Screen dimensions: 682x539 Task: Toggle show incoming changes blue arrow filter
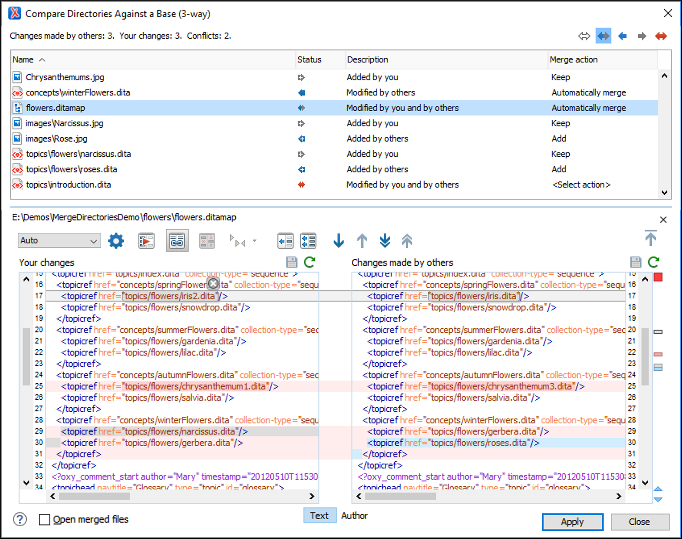click(622, 36)
